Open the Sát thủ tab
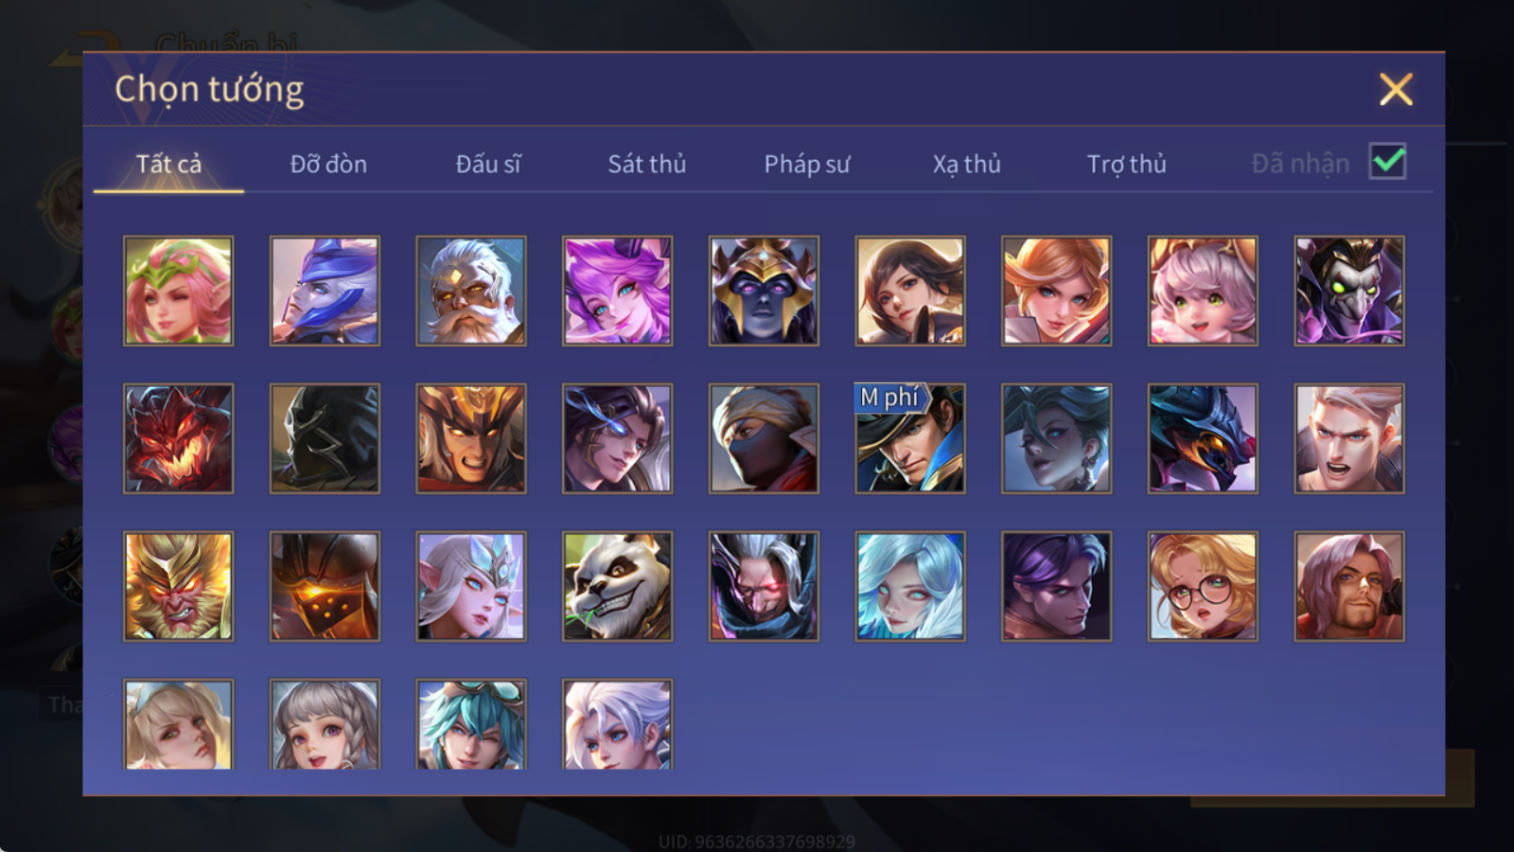Screen dimensions: 1514x852 (647, 164)
